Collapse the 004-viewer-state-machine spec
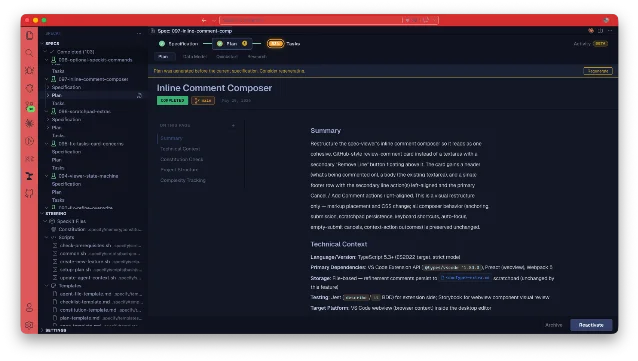 pos(47,176)
